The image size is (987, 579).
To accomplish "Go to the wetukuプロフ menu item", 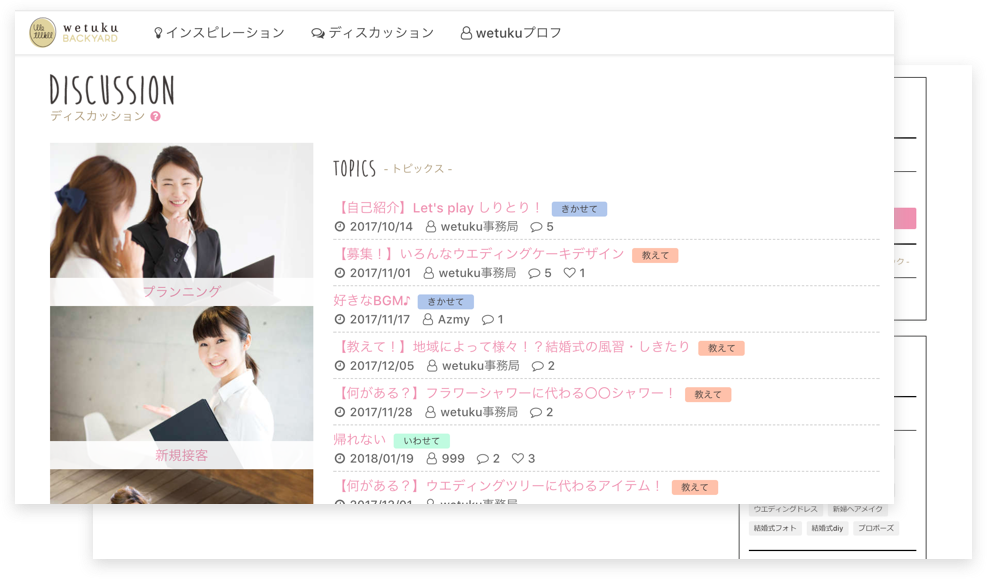I will coord(518,33).
